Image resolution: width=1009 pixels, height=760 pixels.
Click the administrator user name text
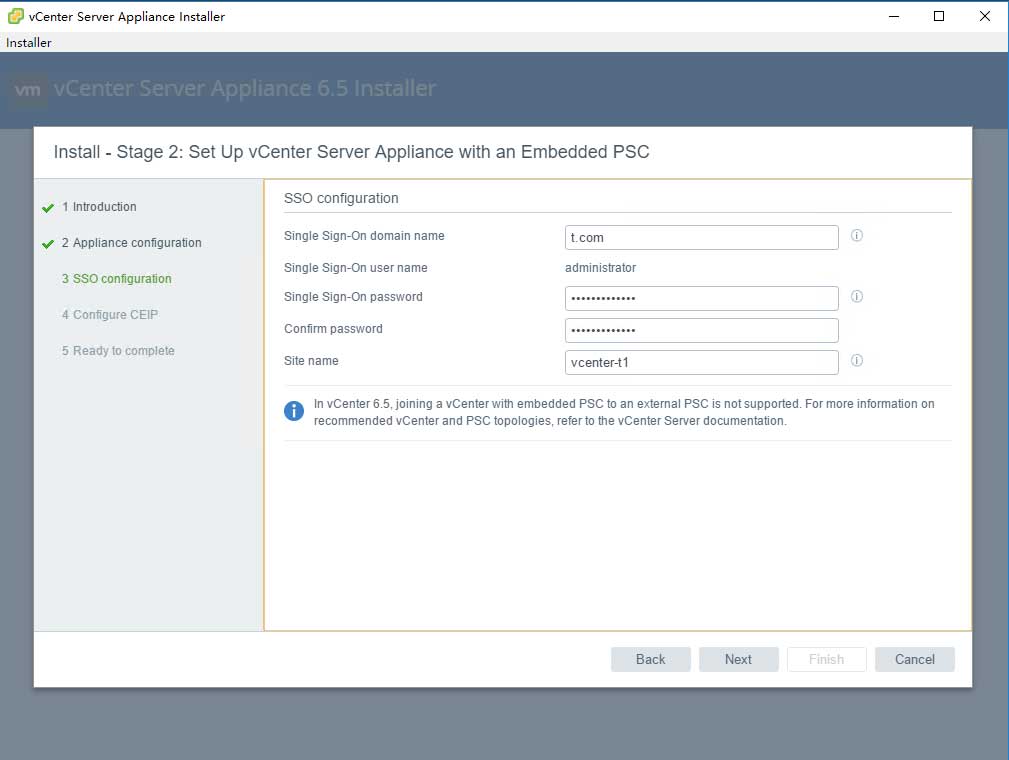pyautogui.click(x=600, y=268)
